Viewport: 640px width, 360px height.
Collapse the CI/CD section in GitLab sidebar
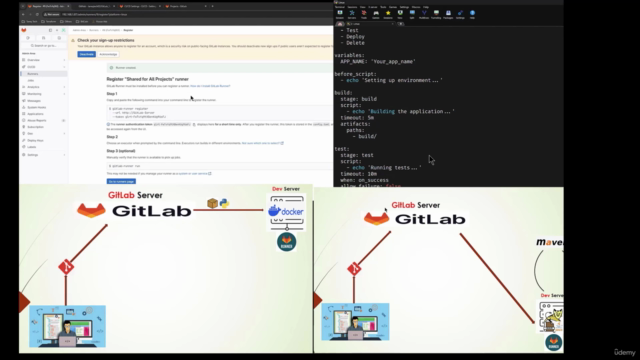(x=44, y=67)
